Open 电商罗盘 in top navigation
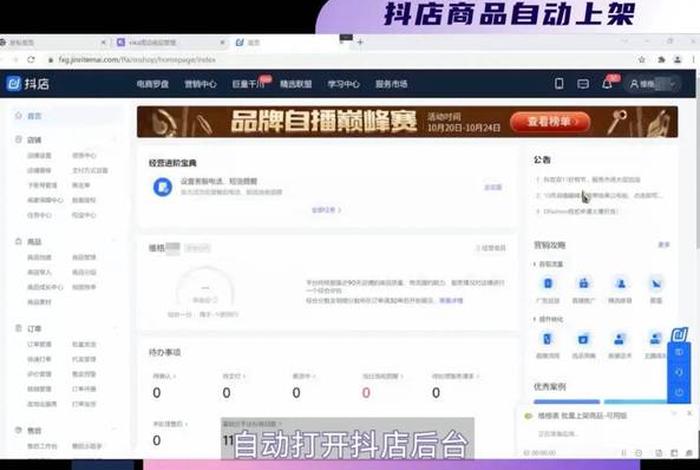The height and width of the screenshot is (470, 700). click(x=153, y=84)
